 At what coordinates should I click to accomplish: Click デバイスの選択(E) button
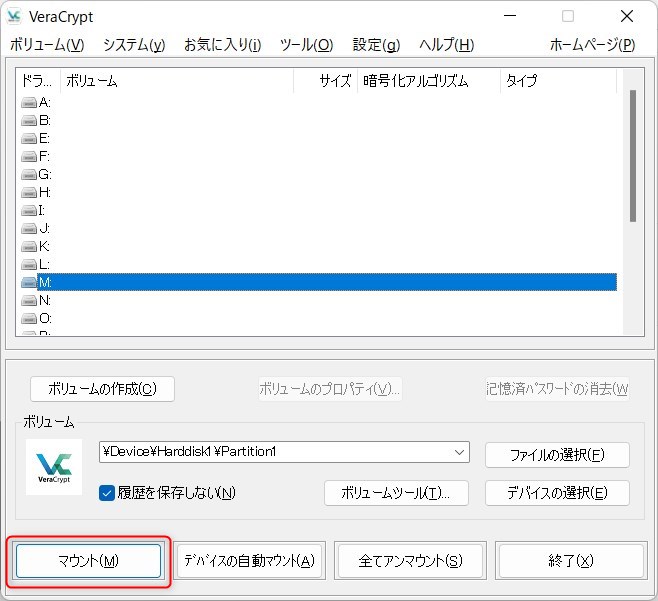coord(557,493)
